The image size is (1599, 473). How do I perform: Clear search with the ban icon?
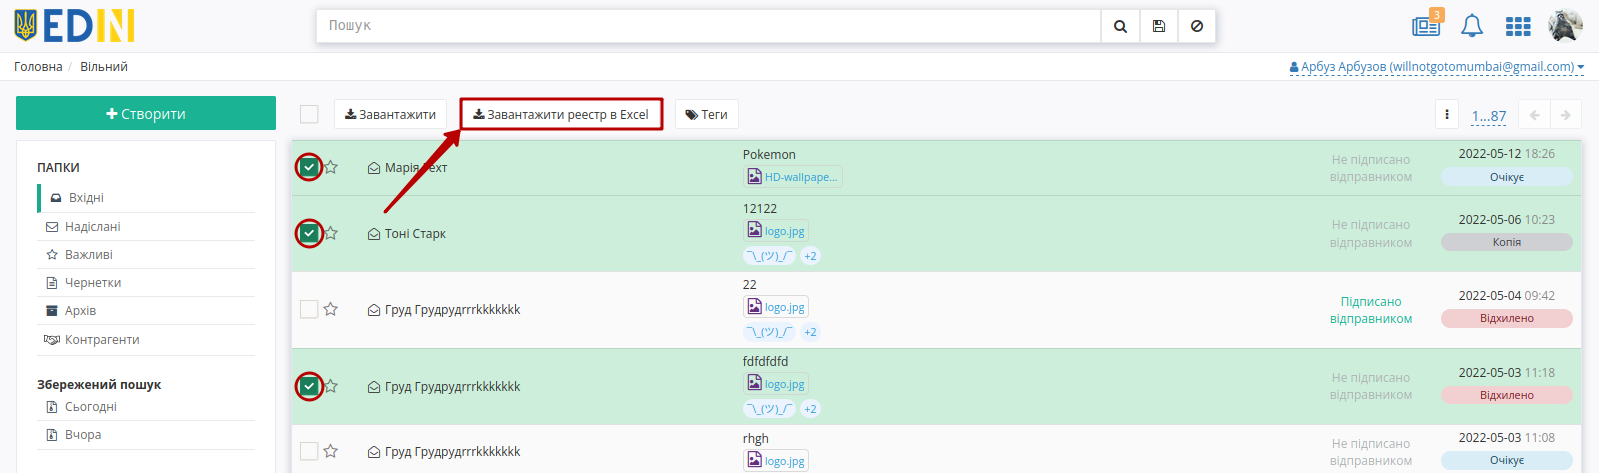click(1196, 26)
